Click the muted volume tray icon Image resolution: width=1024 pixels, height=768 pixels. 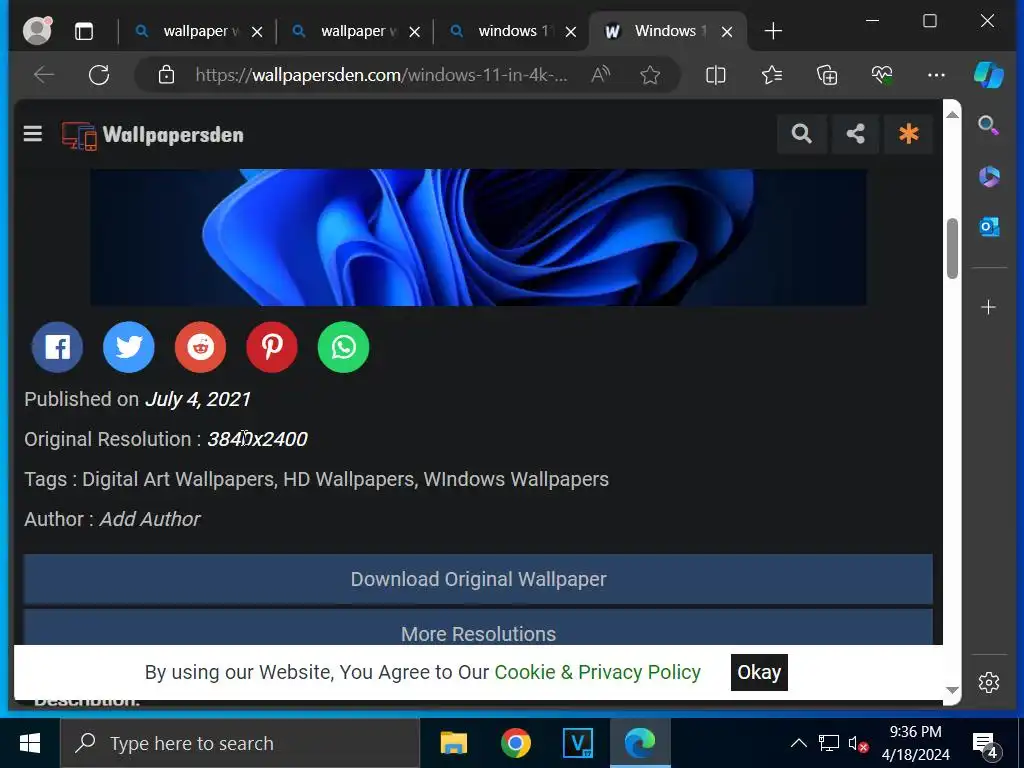(x=857, y=744)
